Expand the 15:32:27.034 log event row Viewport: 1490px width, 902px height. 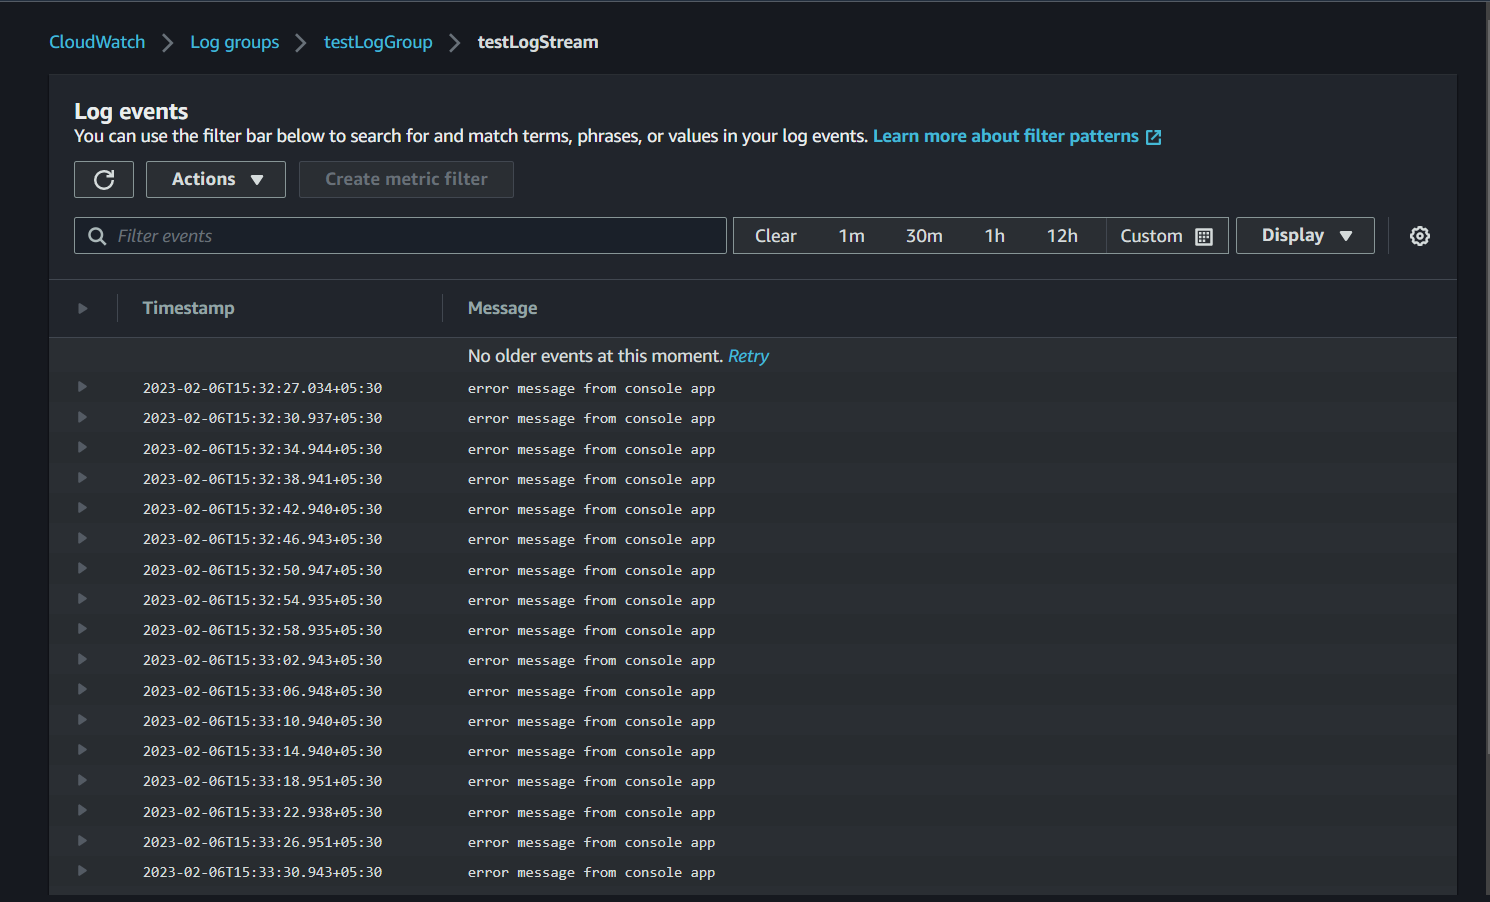tap(82, 387)
